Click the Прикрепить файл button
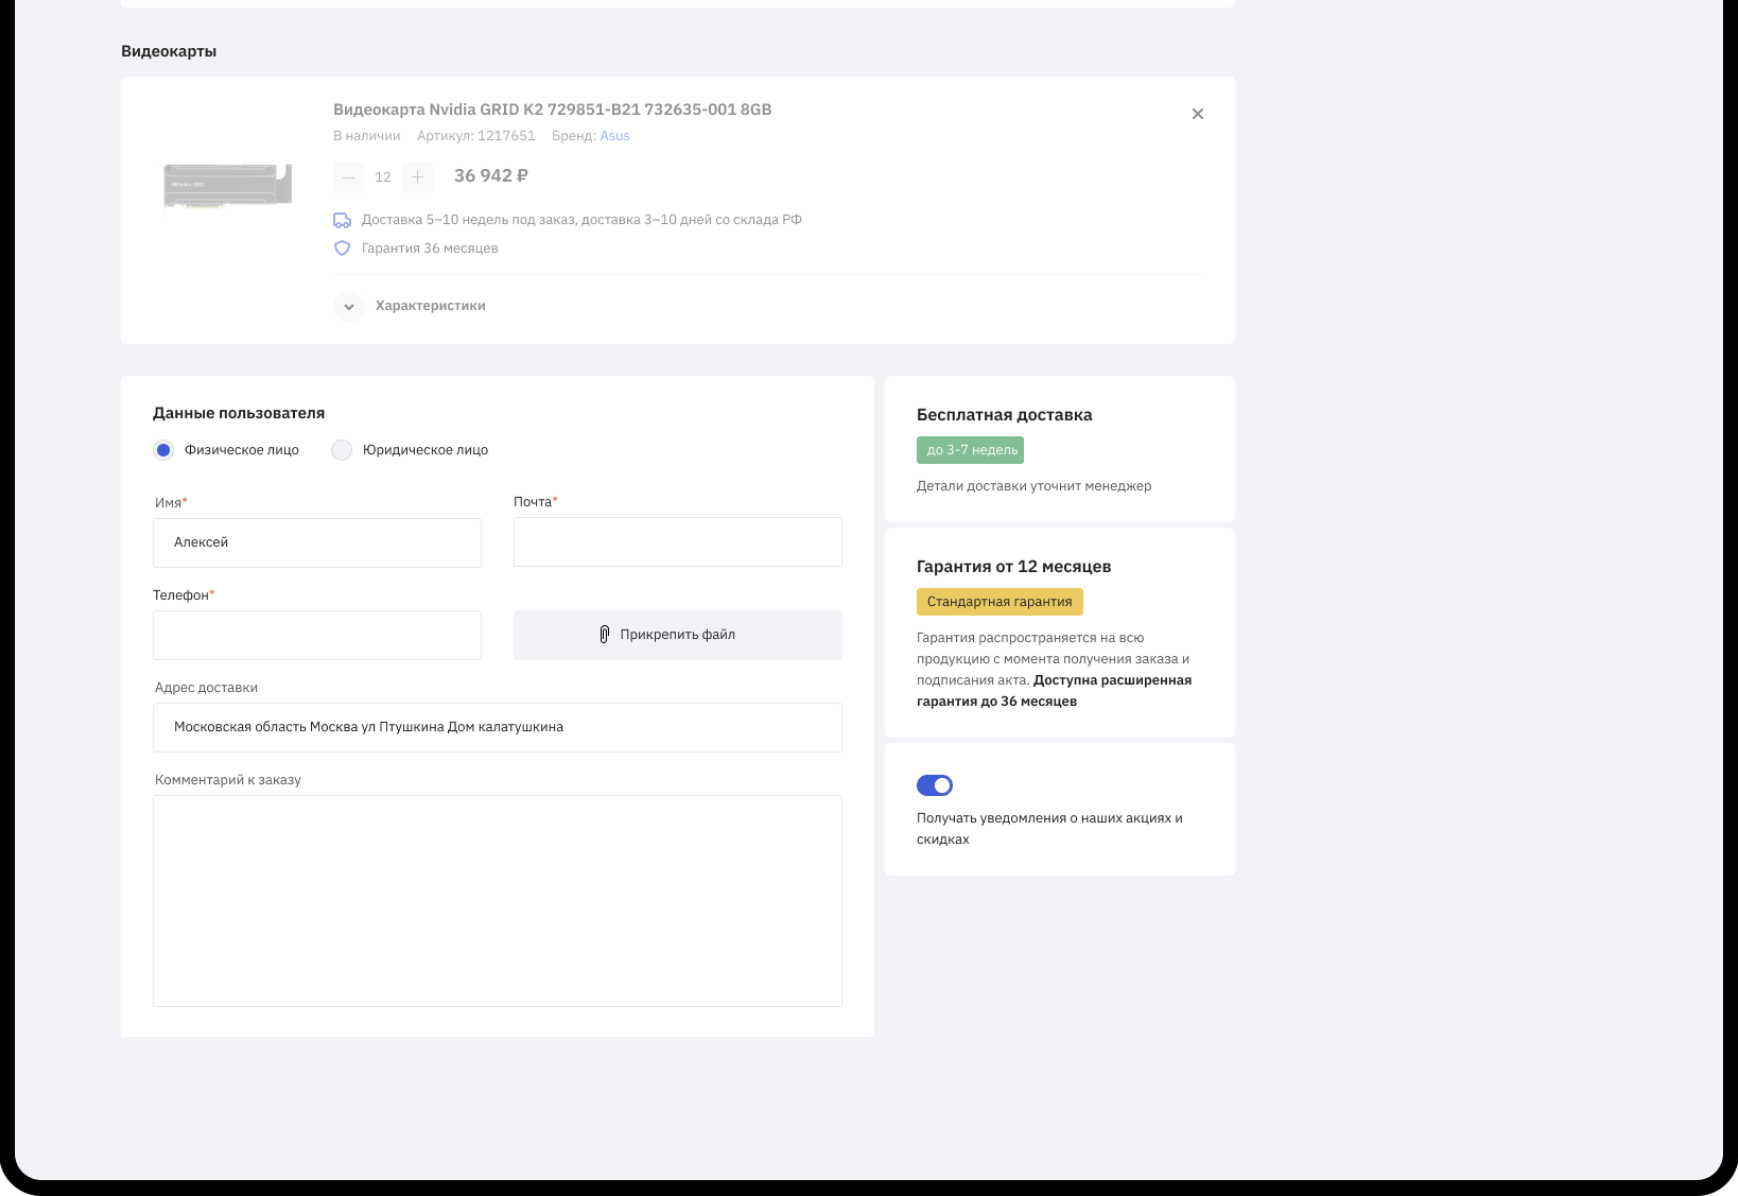 click(x=677, y=635)
